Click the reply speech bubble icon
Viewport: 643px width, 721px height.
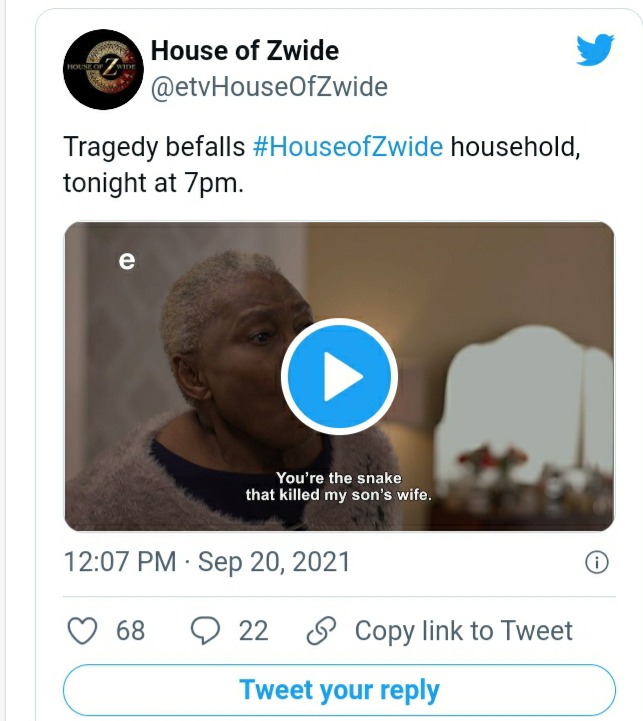pos(205,630)
